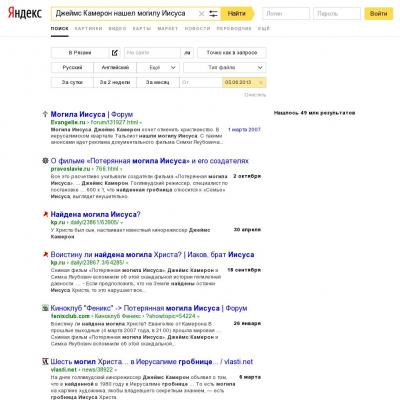
Task: Switch to the Карты tab
Action: (142, 29)
